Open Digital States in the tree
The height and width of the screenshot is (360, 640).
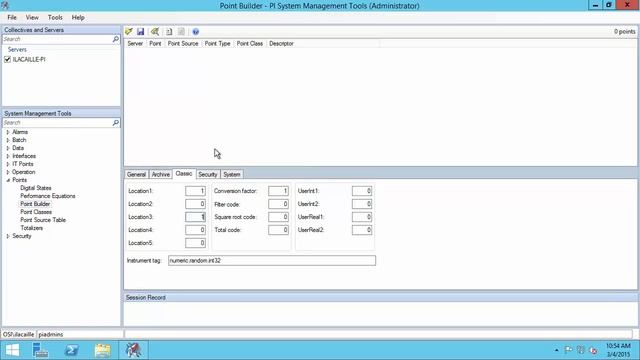36,188
